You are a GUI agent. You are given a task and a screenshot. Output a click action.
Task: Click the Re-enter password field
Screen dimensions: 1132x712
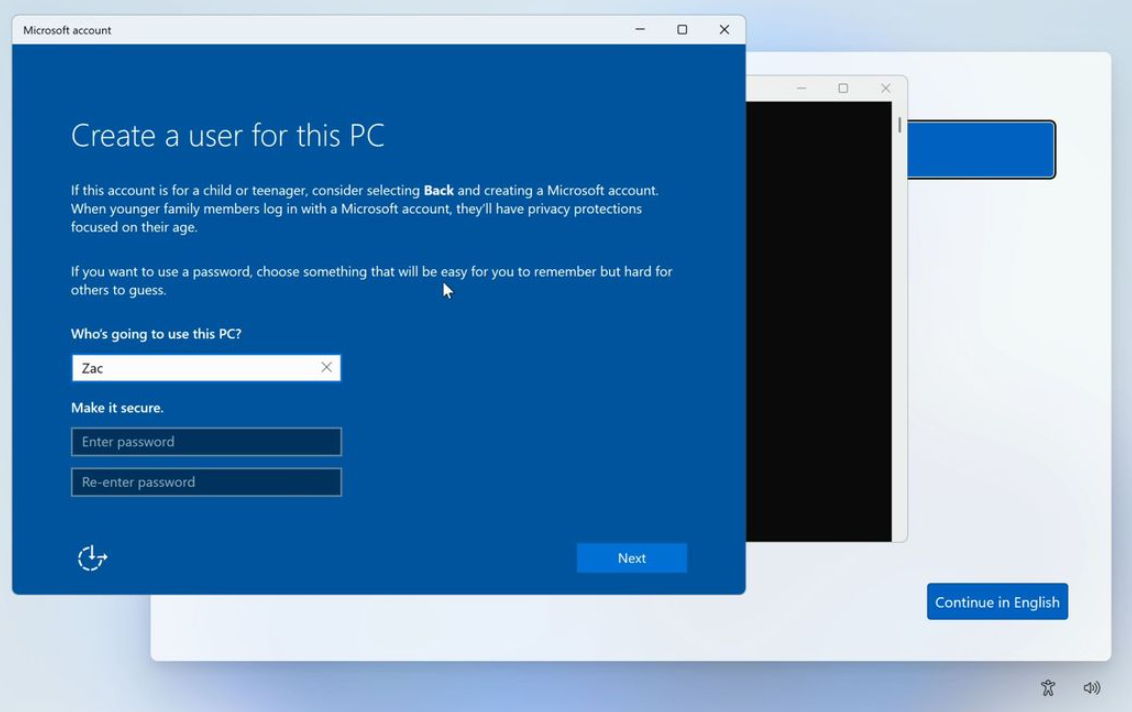click(206, 482)
